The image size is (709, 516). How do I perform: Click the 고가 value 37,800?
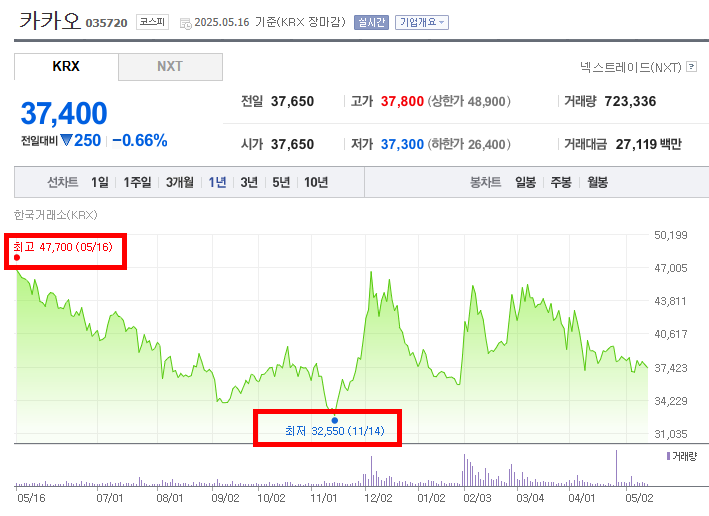402,101
